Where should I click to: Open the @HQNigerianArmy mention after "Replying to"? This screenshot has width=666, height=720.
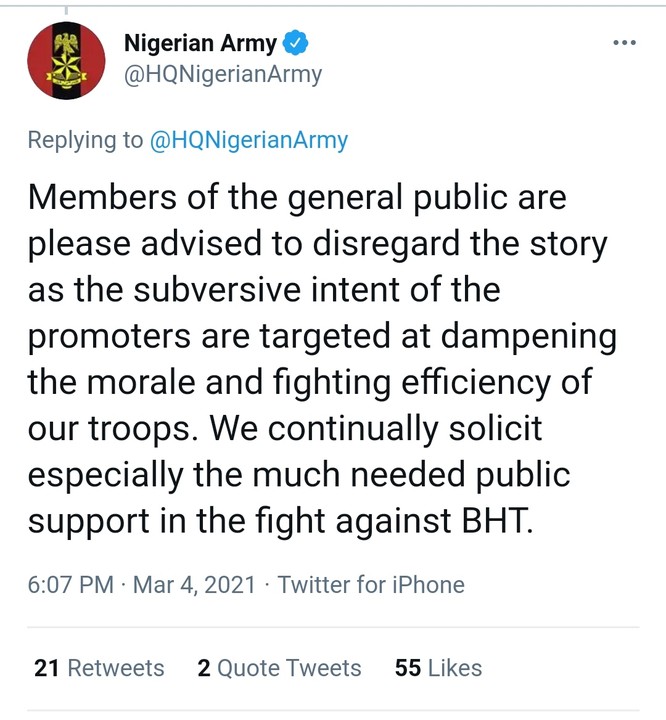[x=248, y=140]
